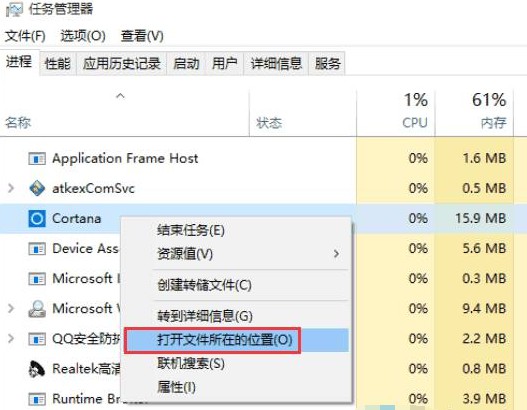Click the 9.4 MB memory value
Viewport: 527px width, 410px height.
484,309
